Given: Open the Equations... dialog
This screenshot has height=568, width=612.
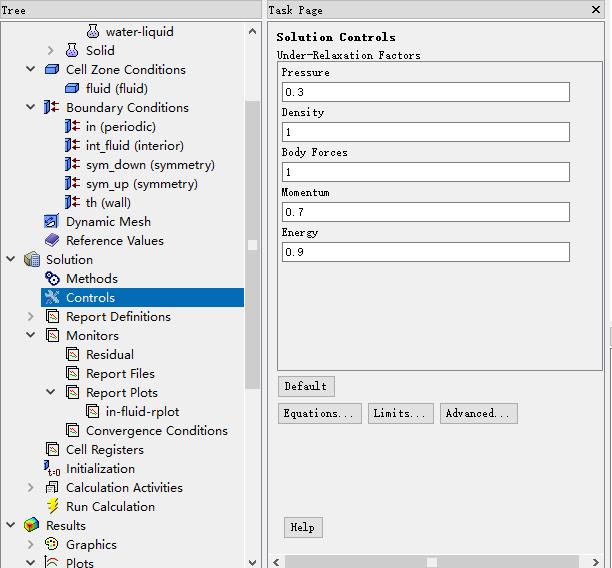Looking at the screenshot, I should [320, 413].
